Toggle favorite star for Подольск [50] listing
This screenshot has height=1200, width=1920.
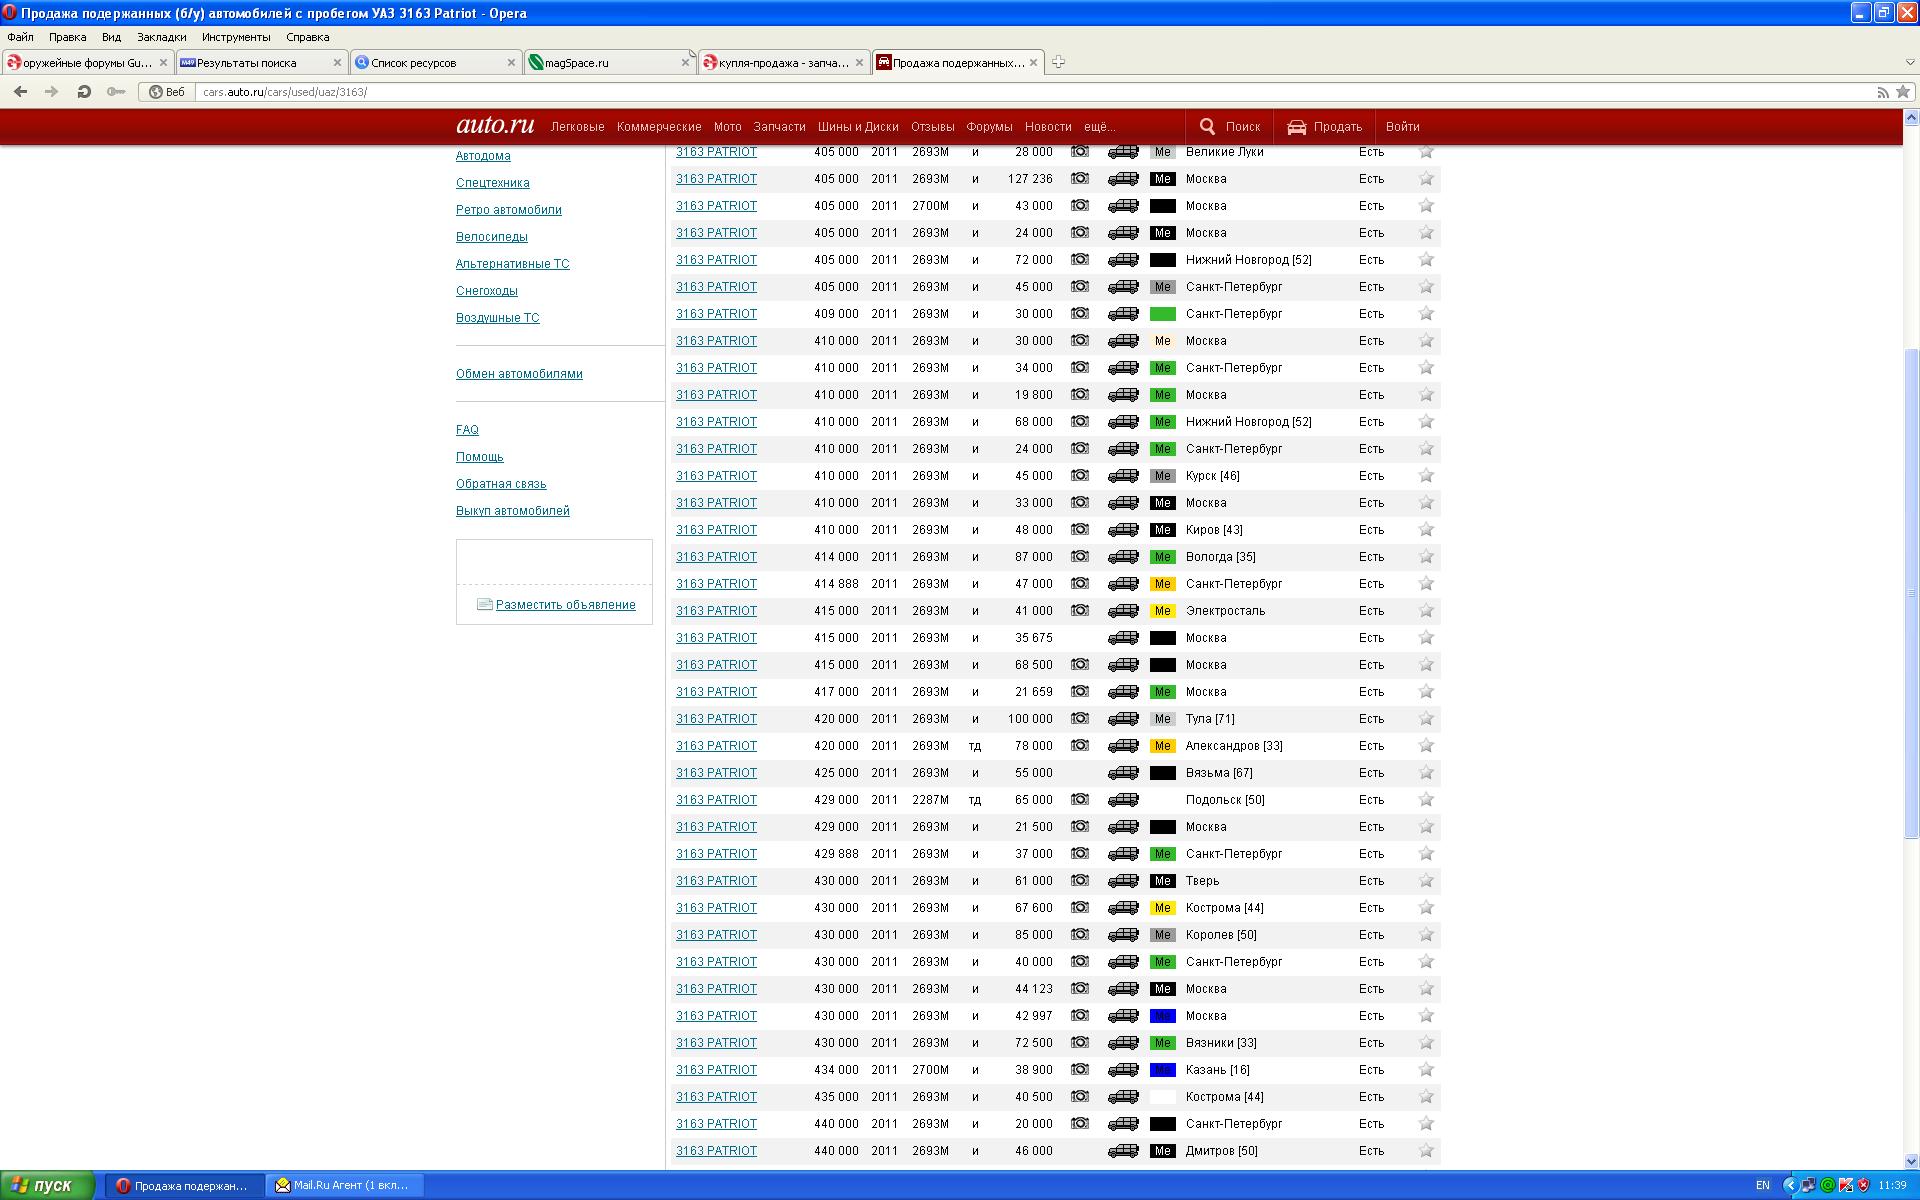click(x=1426, y=800)
